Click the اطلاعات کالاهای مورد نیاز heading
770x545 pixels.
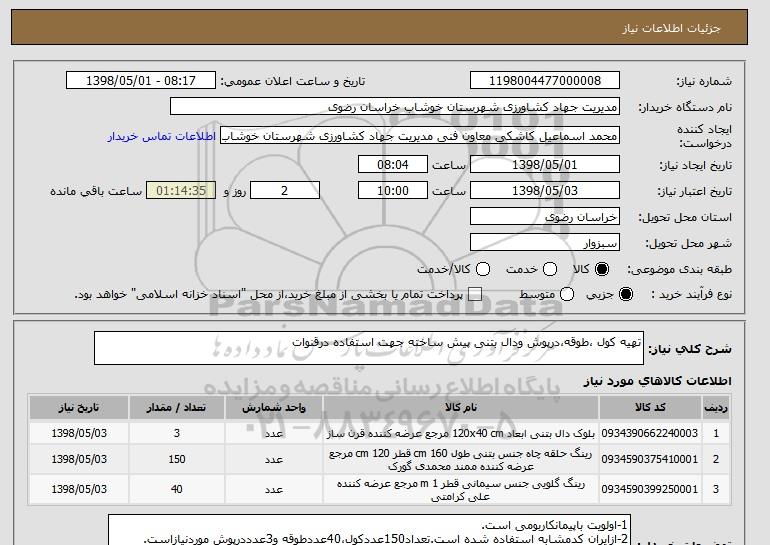pyautogui.click(x=658, y=381)
